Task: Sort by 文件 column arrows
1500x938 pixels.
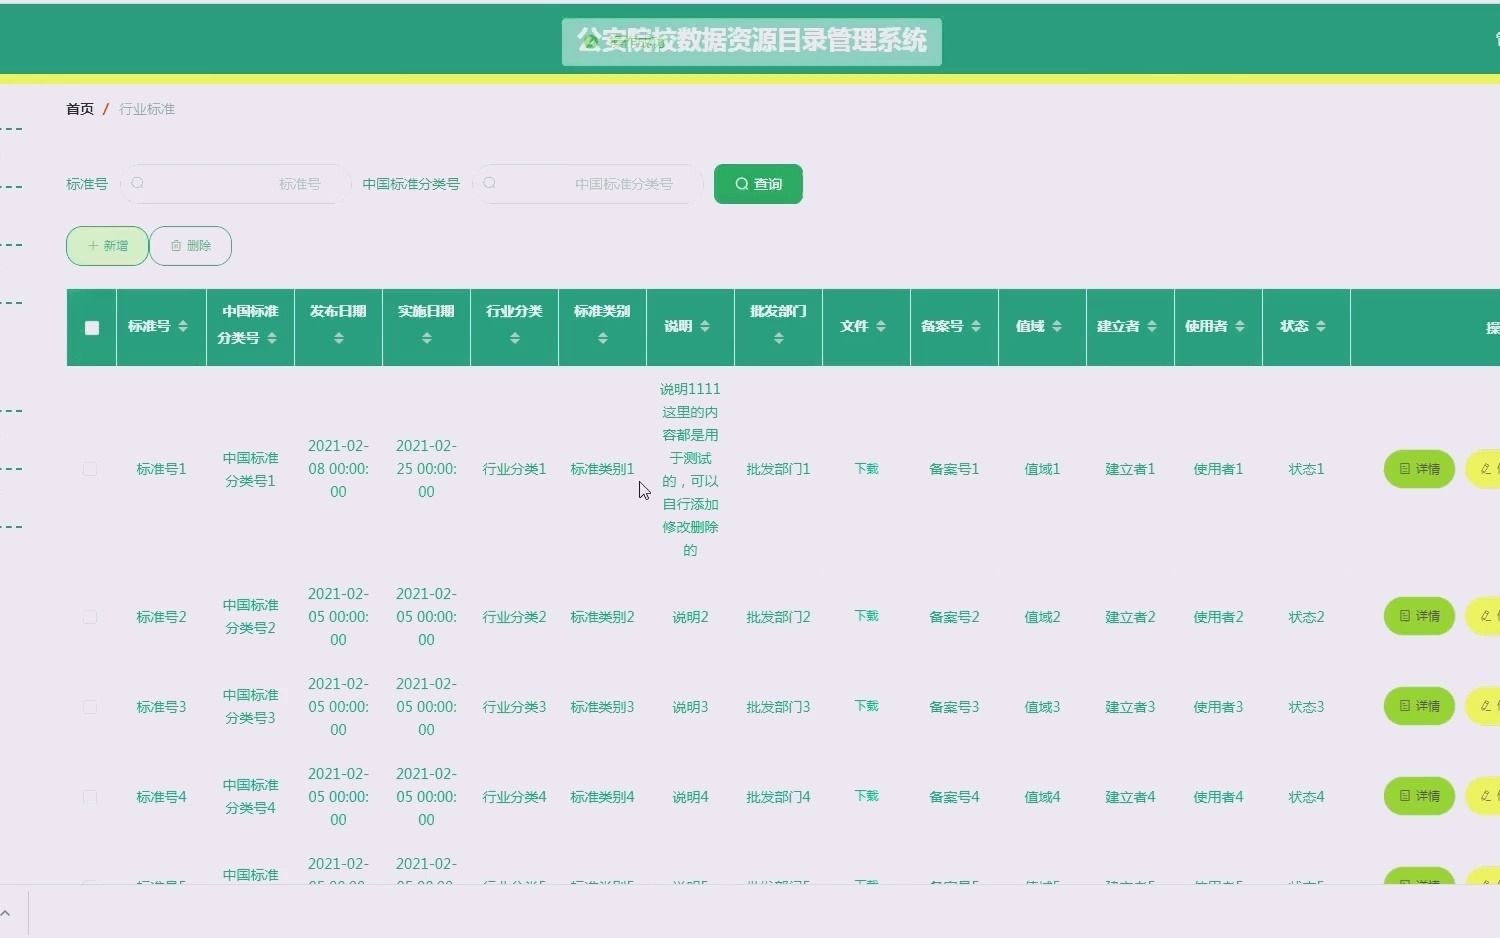Action: (x=881, y=327)
